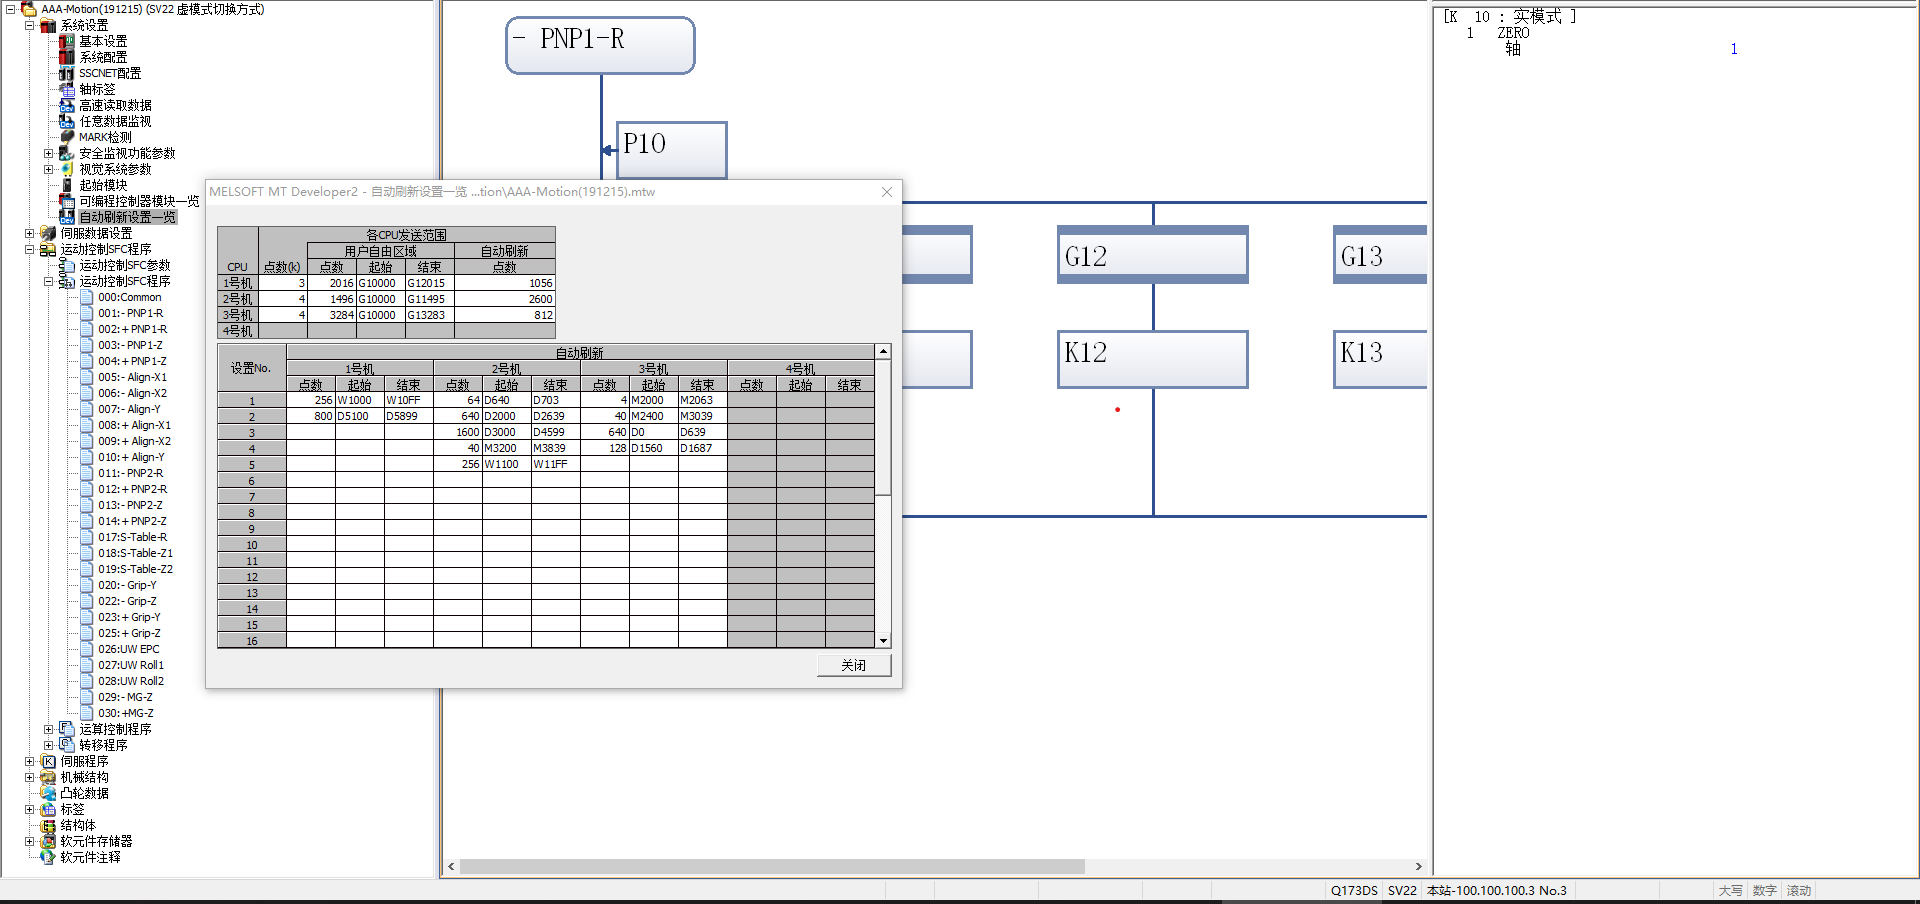Expand the 运算控制程序 node
1920x904 pixels.
(x=48, y=729)
